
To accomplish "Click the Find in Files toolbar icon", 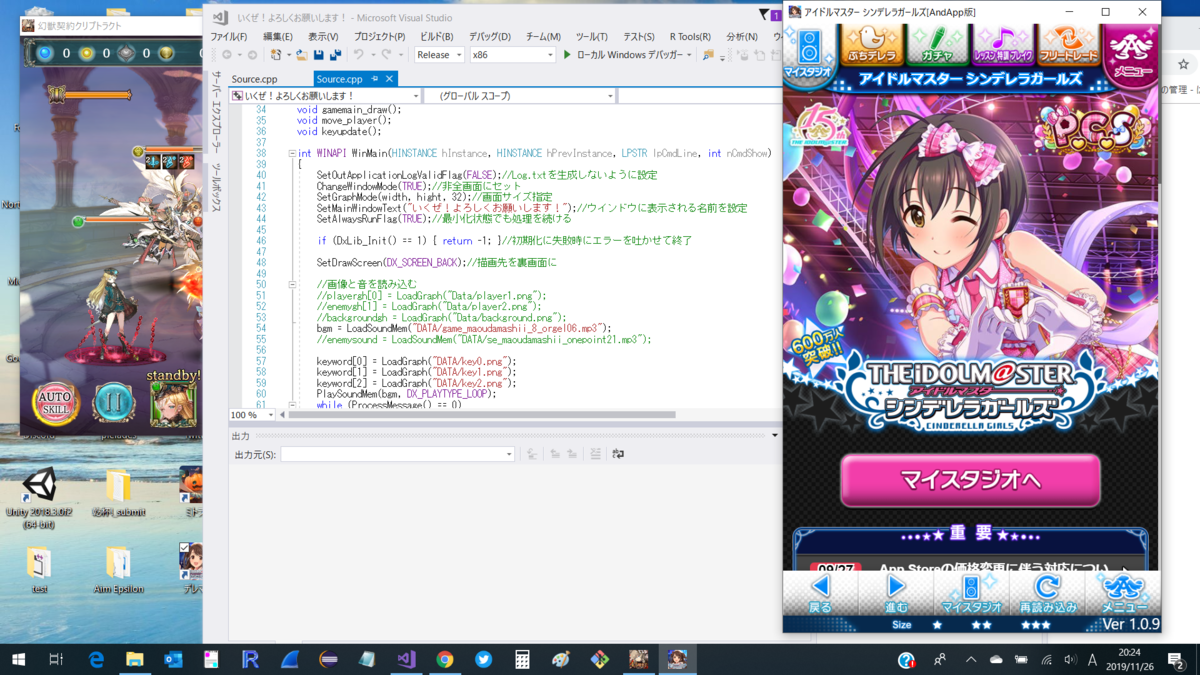I will [708, 55].
